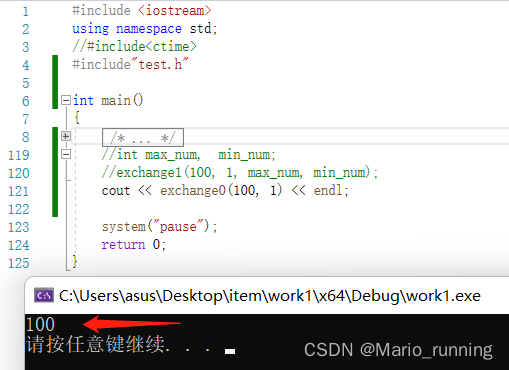Screen dimensions: 509x370
Task: Click the '请按任意键继续' console prompt
Action: coord(95,344)
